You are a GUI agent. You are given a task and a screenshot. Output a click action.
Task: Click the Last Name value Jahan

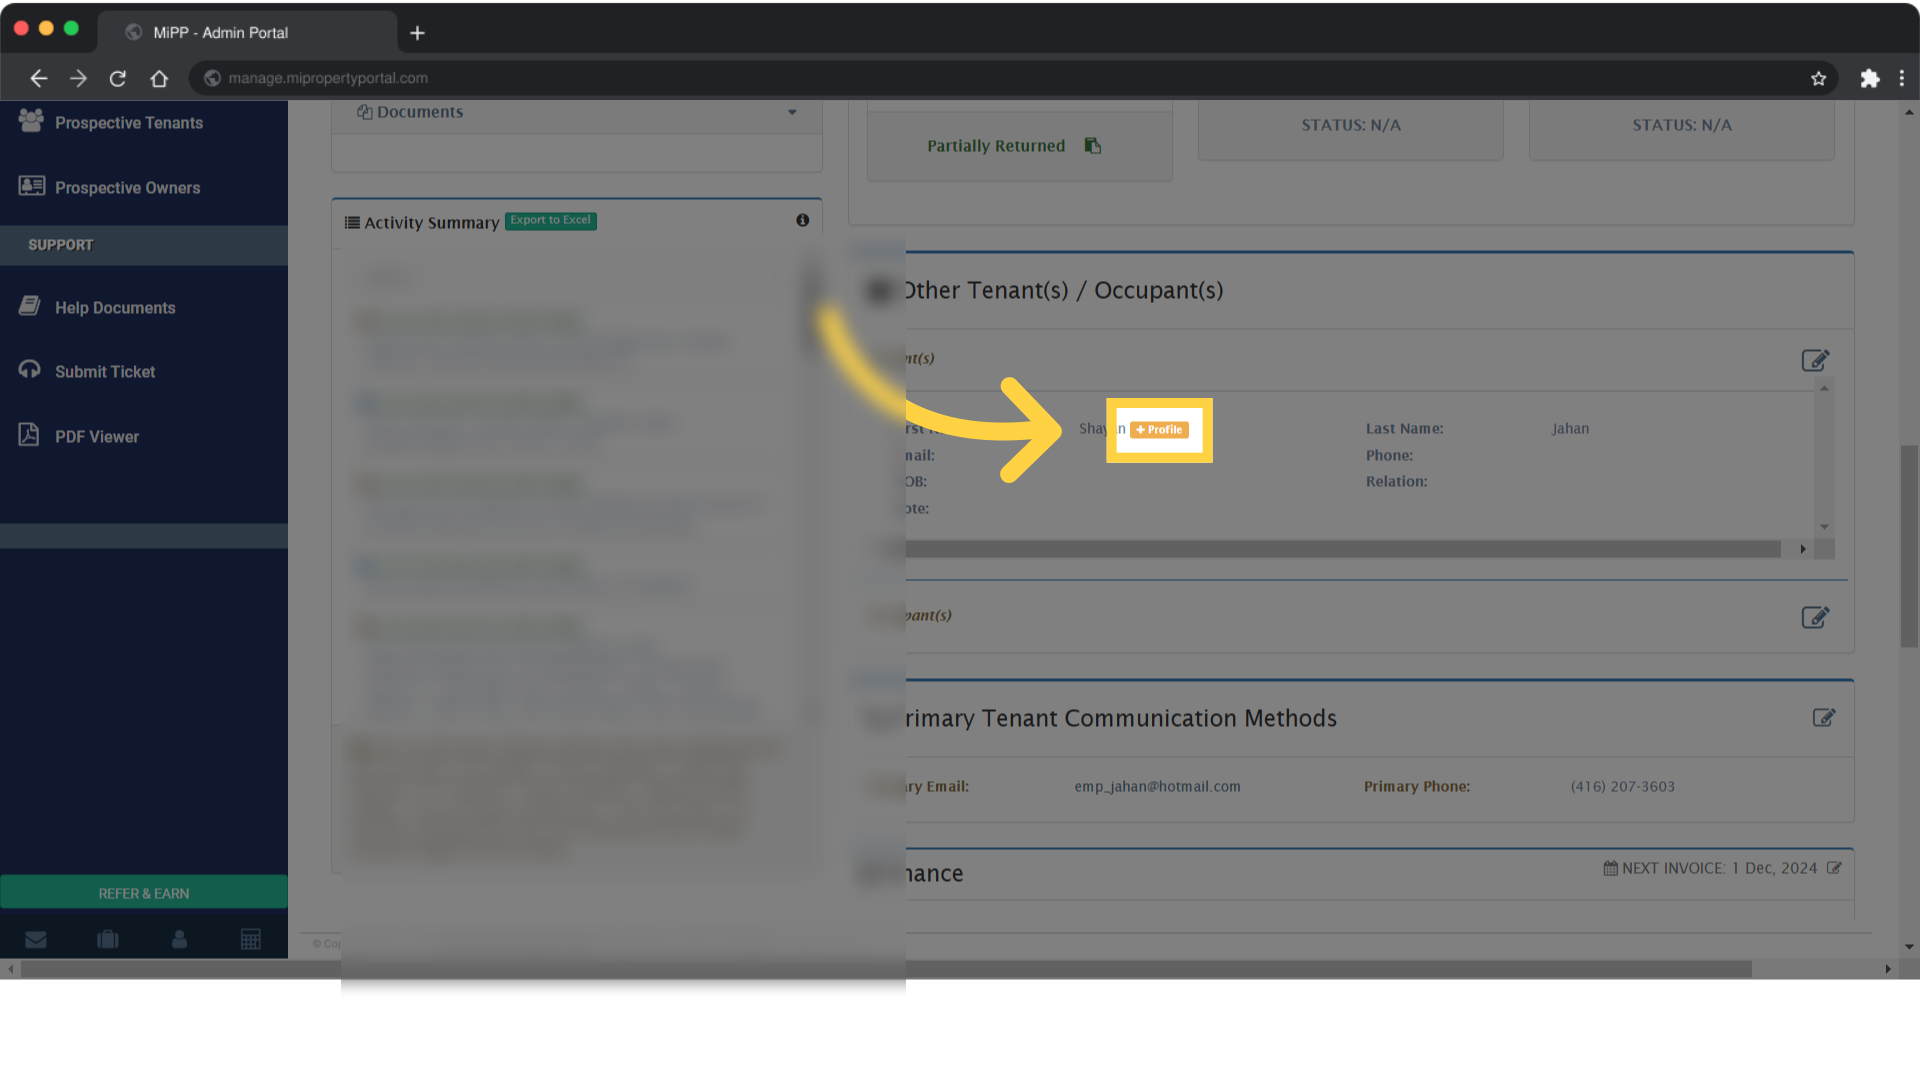click(1570, 429)
